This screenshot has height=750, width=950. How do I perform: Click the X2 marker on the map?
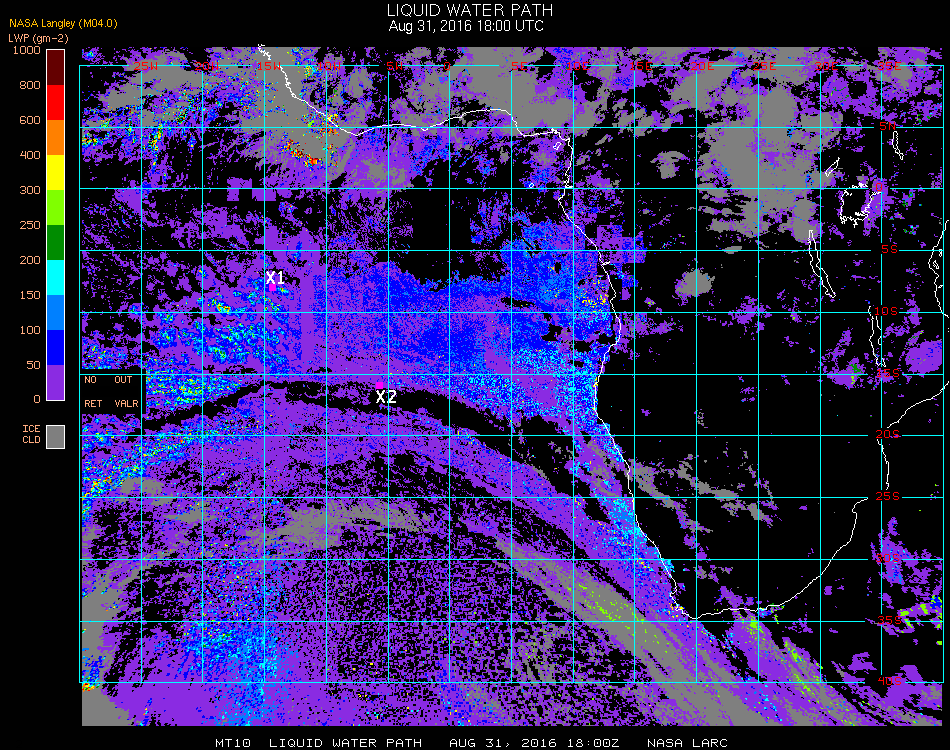386,397
